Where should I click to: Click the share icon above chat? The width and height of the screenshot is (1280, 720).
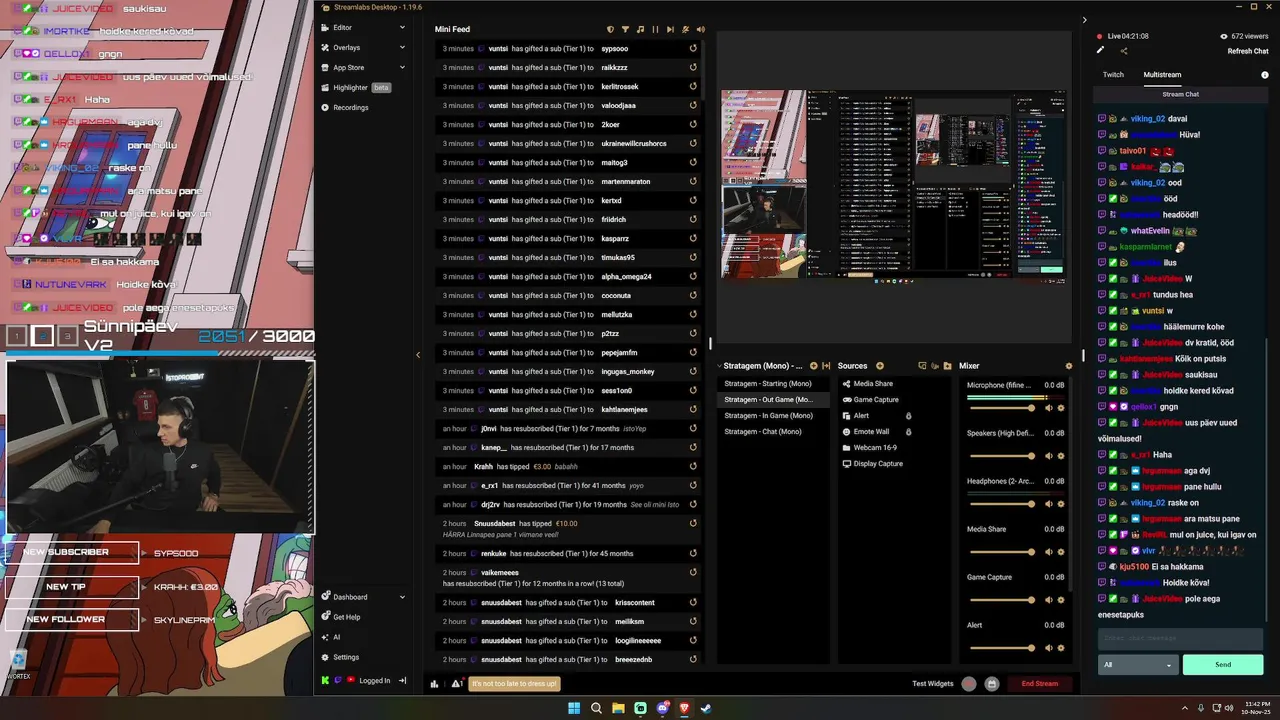pos(1123,51)
